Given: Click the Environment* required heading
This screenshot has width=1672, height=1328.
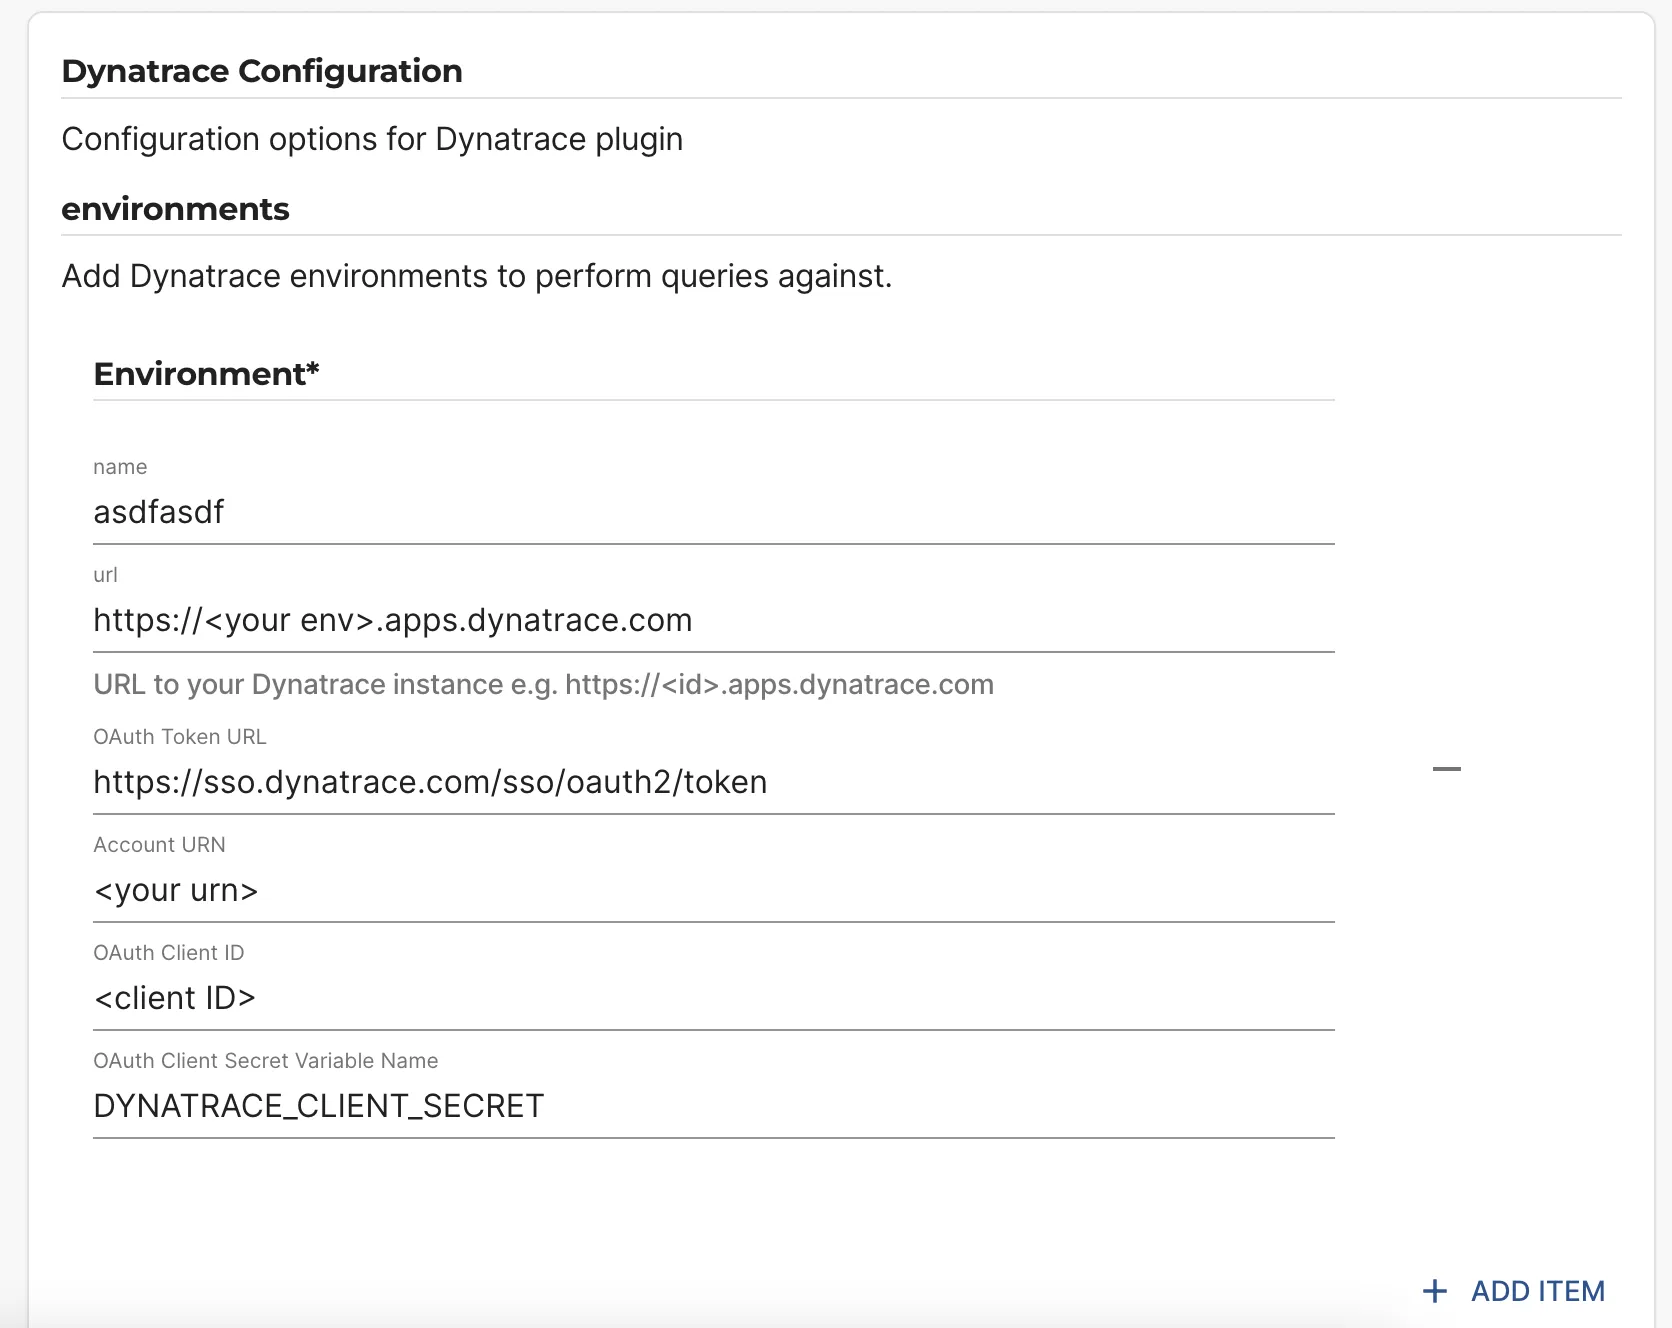Looking at the screenshot, I should coord(206,374).
